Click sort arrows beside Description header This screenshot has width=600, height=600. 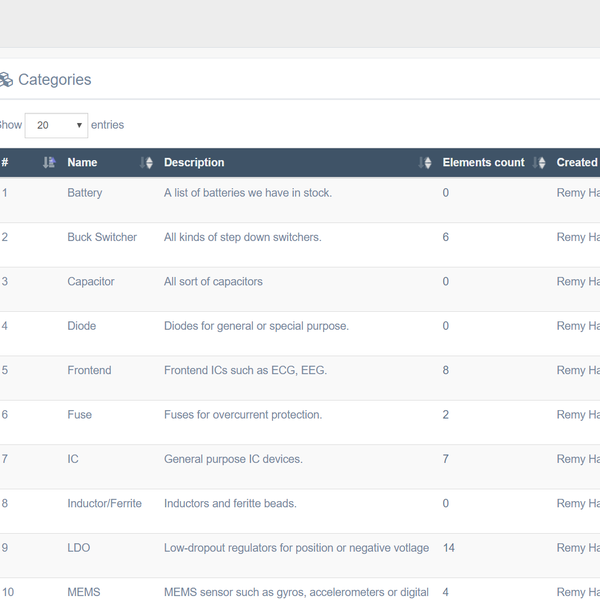pyautogui.click(x=425, y=163)
